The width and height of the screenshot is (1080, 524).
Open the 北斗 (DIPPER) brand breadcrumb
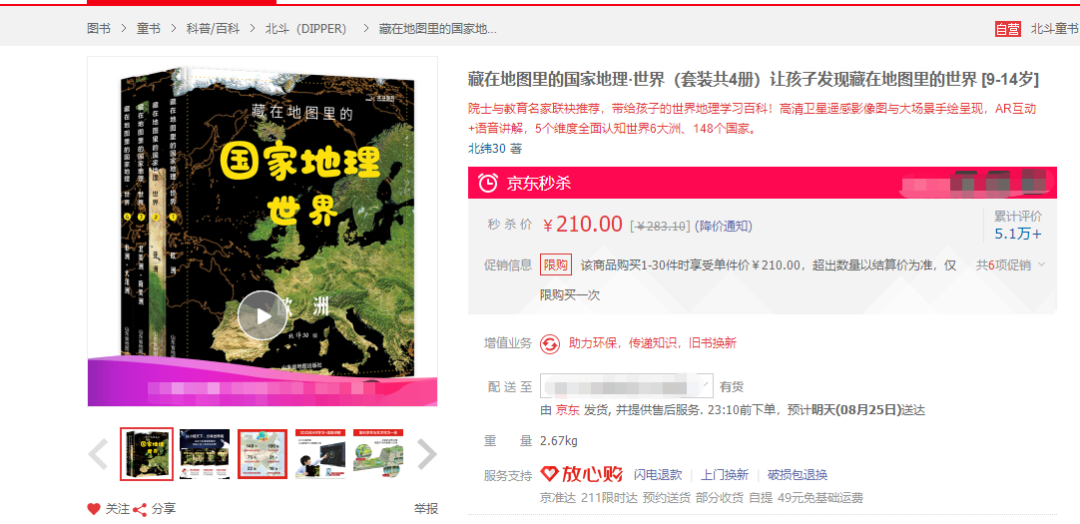point(306,29)
